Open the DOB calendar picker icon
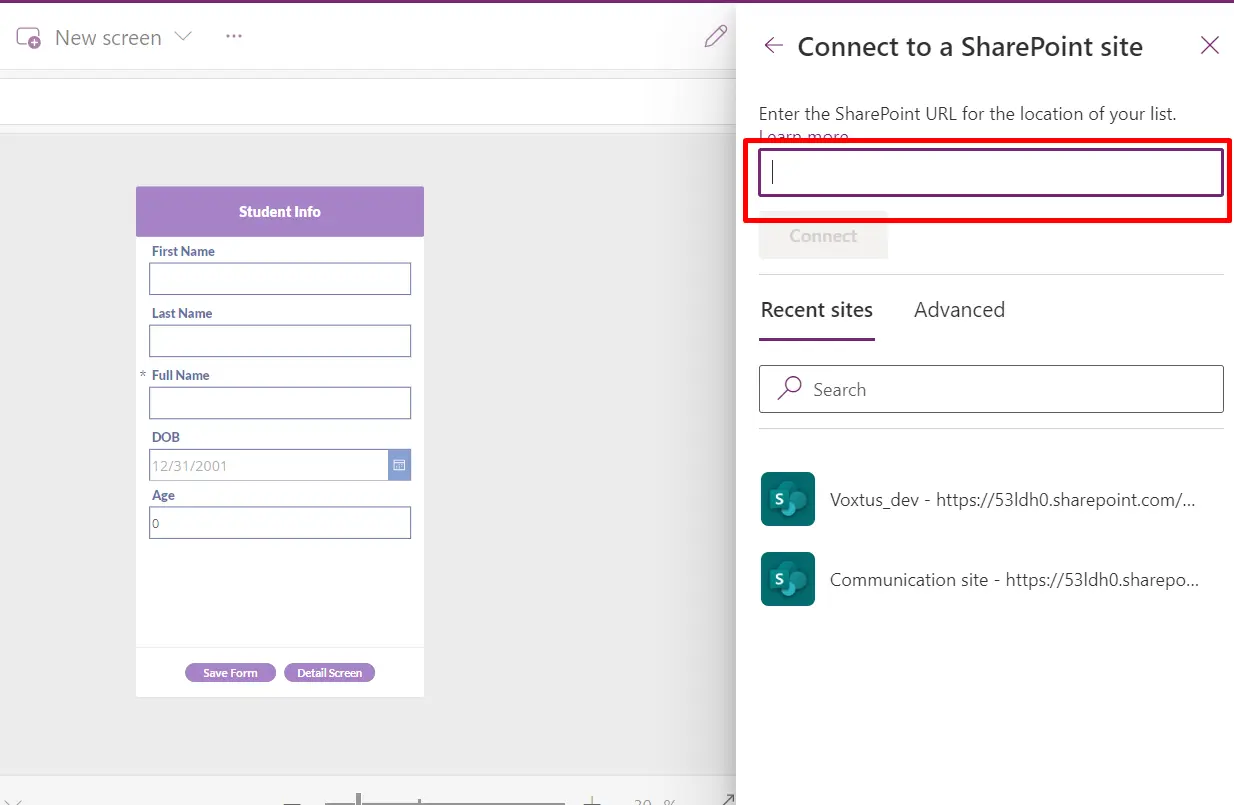This screenshot has height=805, width=1234. point(399,465)
